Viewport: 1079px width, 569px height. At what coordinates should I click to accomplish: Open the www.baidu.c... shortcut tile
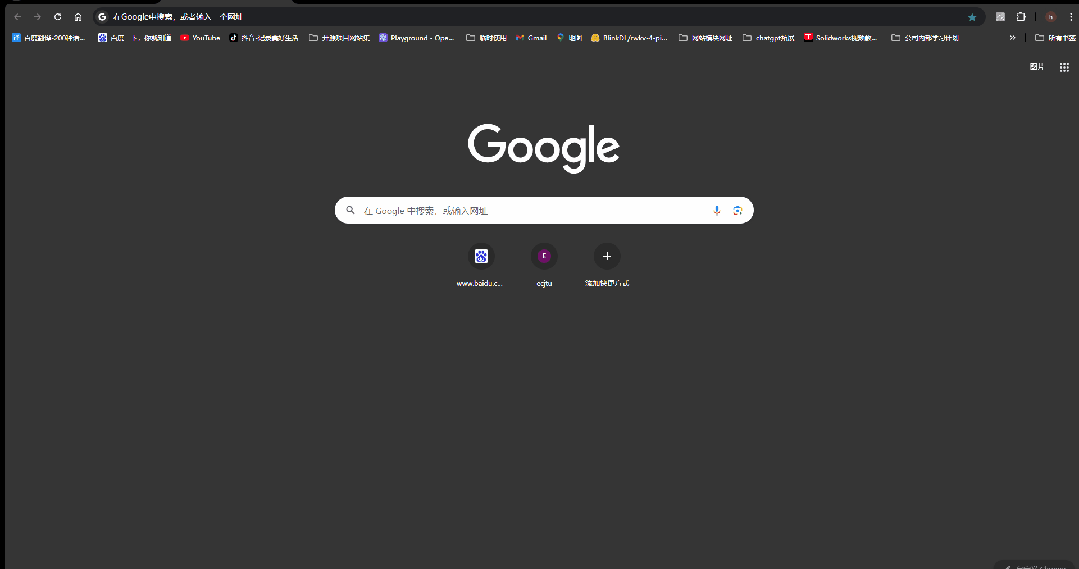click(480, 266)
